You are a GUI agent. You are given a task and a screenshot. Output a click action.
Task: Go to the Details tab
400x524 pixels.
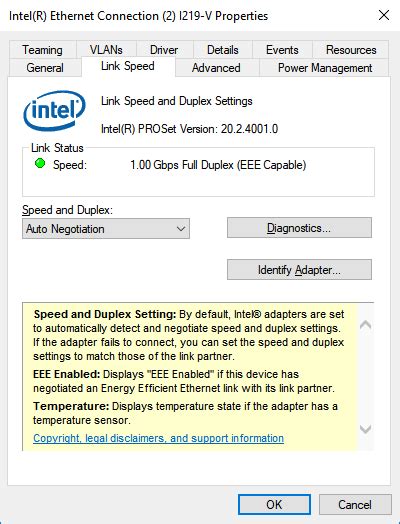223,50
